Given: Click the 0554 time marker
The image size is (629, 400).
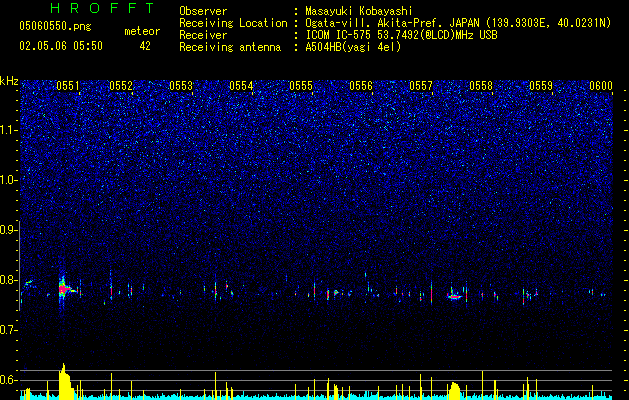Looking at the screenshot, I should point(241,86).
